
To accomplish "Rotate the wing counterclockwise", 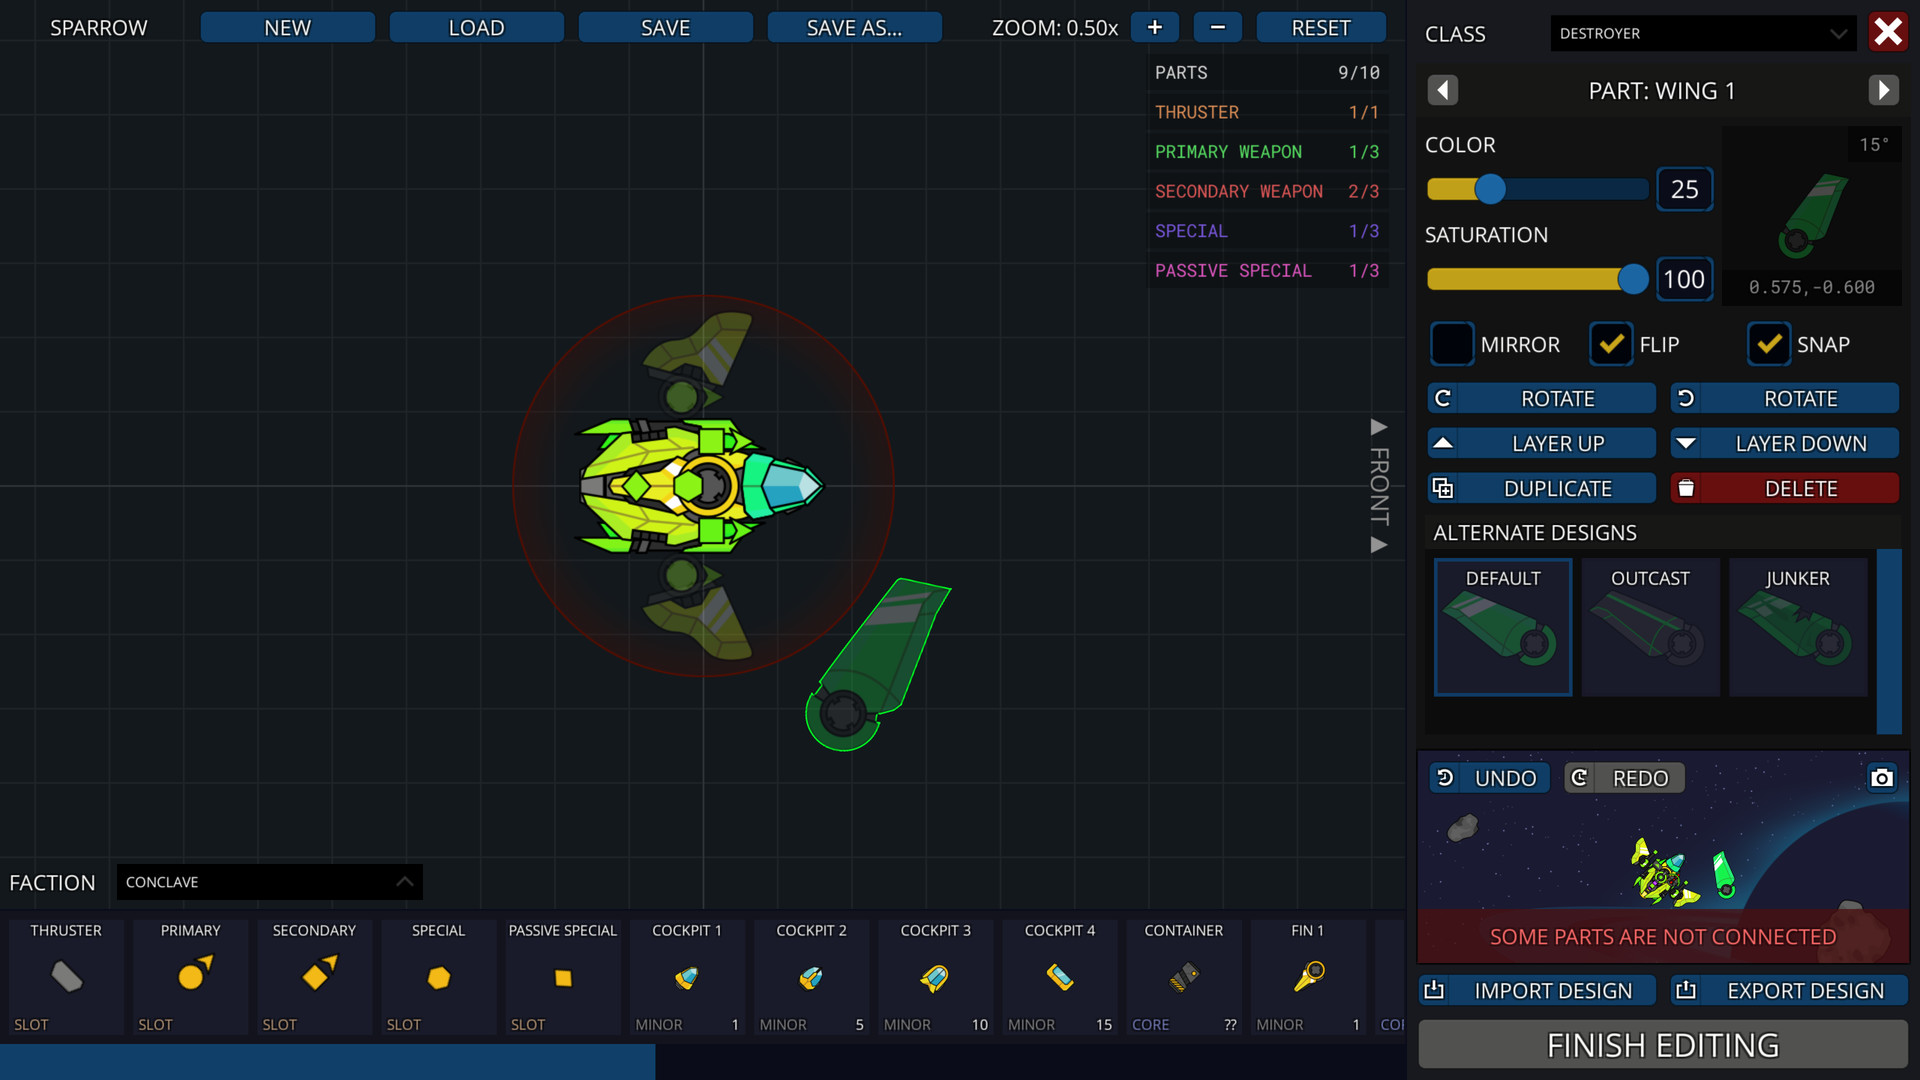I will 1785,398.
